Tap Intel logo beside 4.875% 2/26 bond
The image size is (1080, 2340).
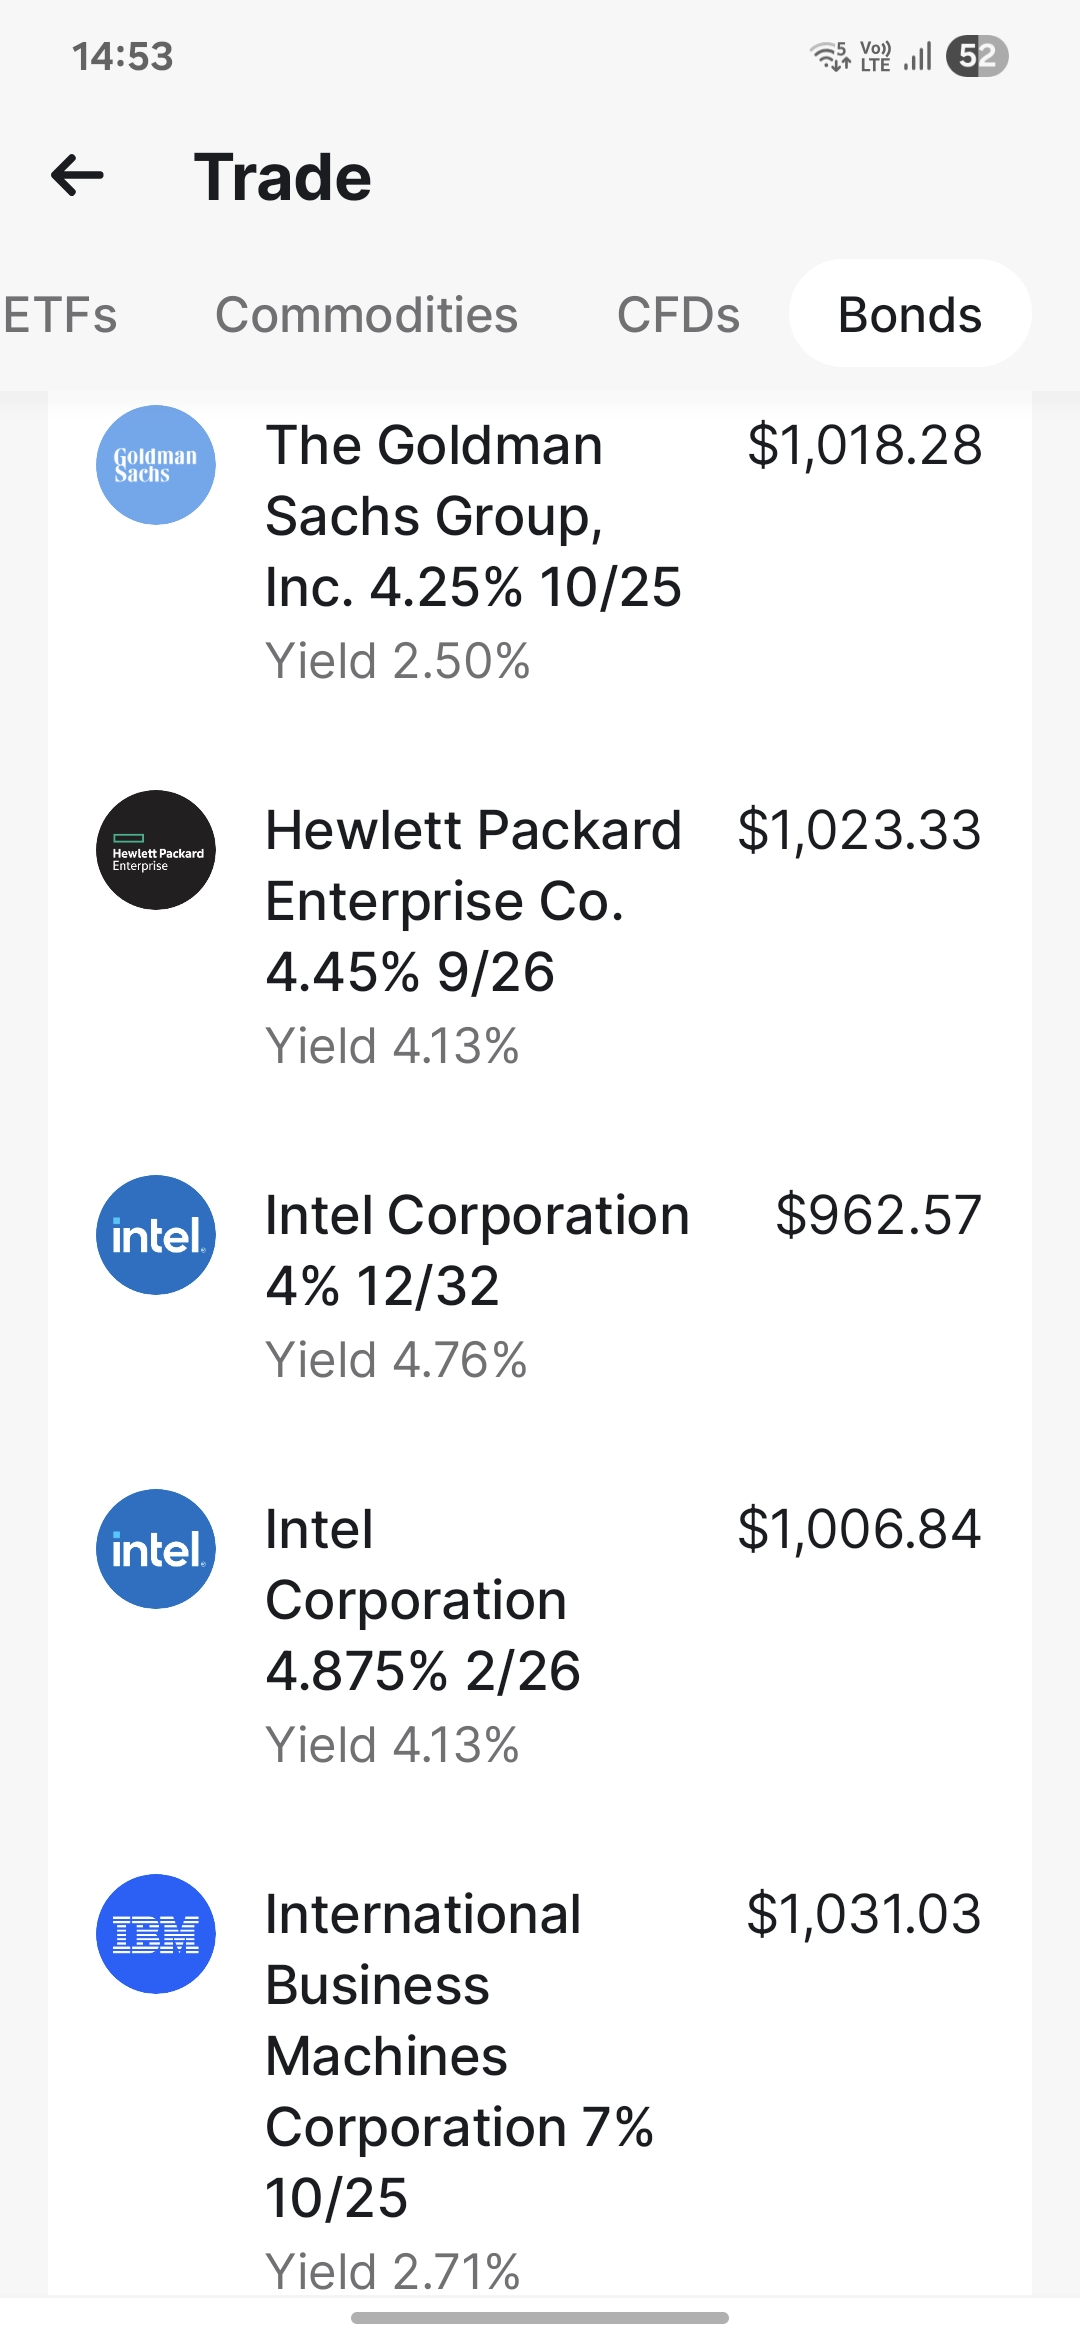point(156,1549)
